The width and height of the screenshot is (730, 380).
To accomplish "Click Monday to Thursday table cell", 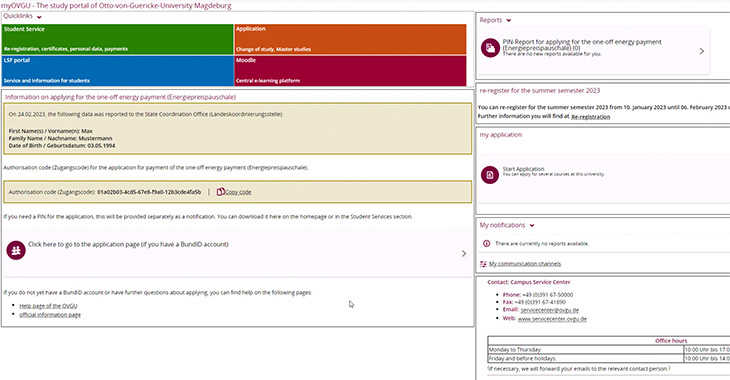I will [x=586, y=350].
